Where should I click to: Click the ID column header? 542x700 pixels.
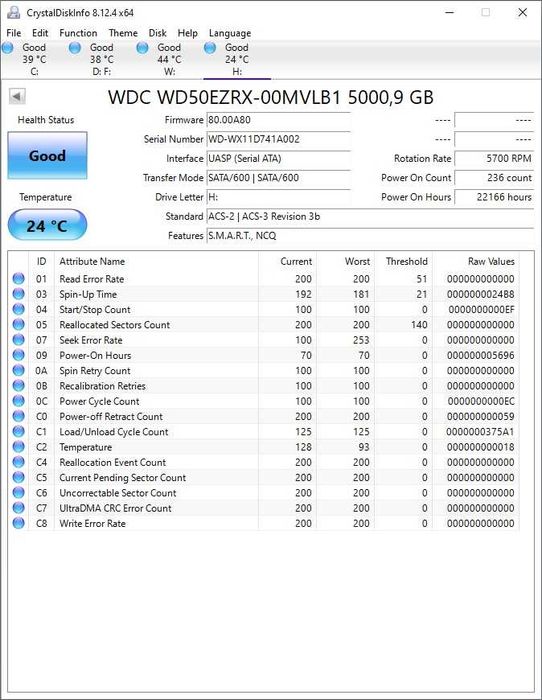41,261
